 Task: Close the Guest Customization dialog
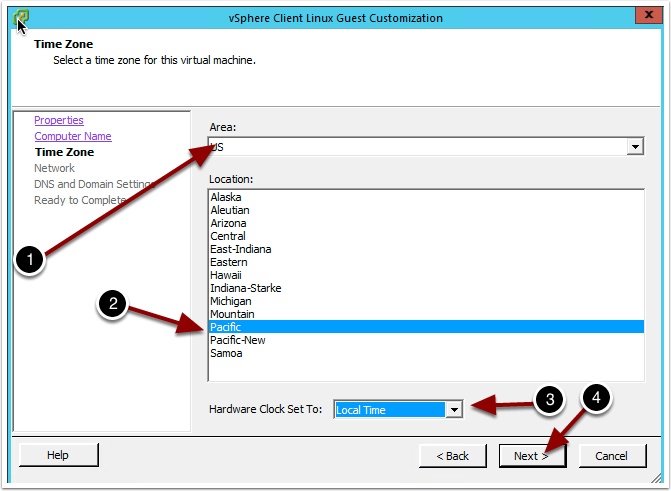pyautogui.click(x=648, y=15)
